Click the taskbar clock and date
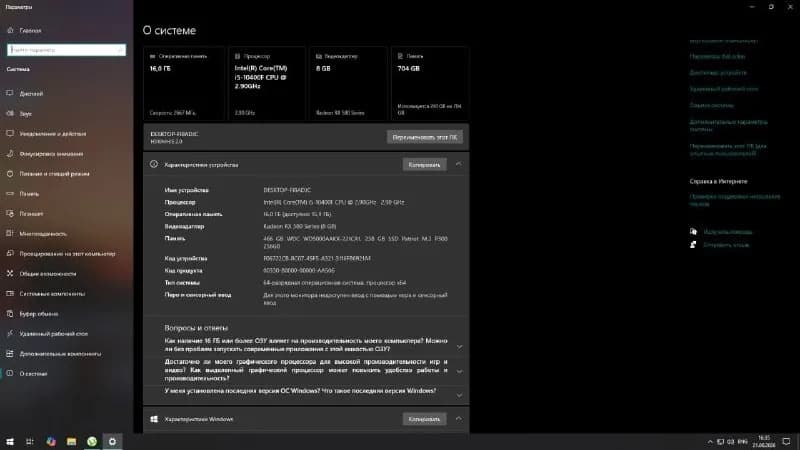The height and width of the screenshot is (450, 800). pos(764,441)
